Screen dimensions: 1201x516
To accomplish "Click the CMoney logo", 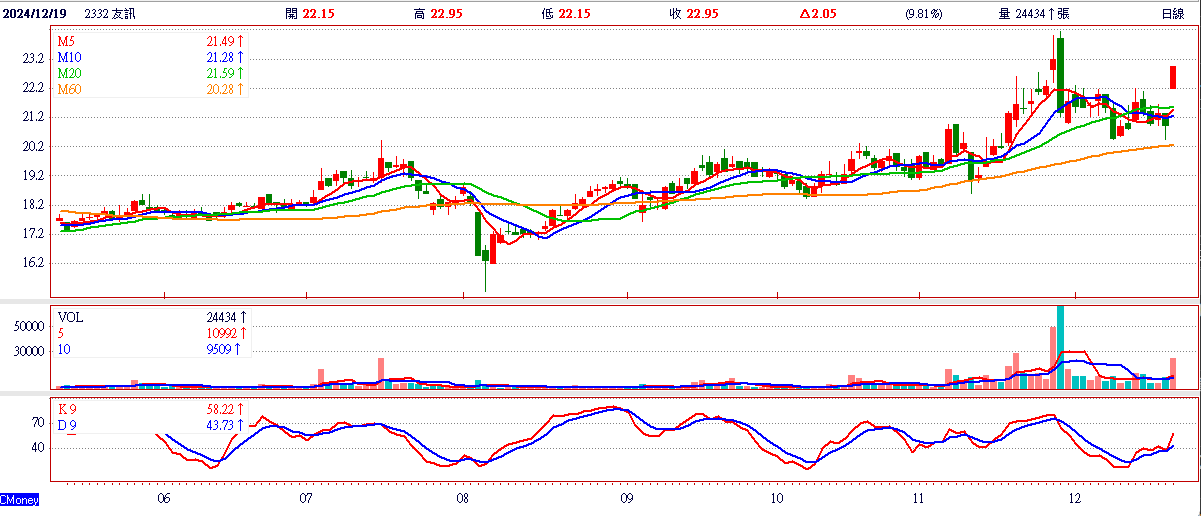I will coord(19,498).
